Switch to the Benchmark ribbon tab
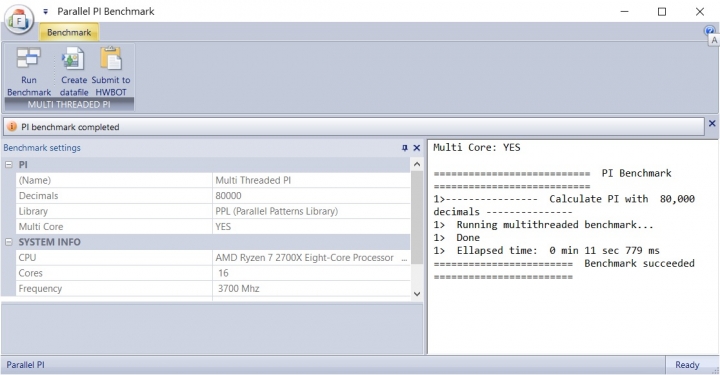The width and height of the screenshot is (720, 375). (69, 33)
